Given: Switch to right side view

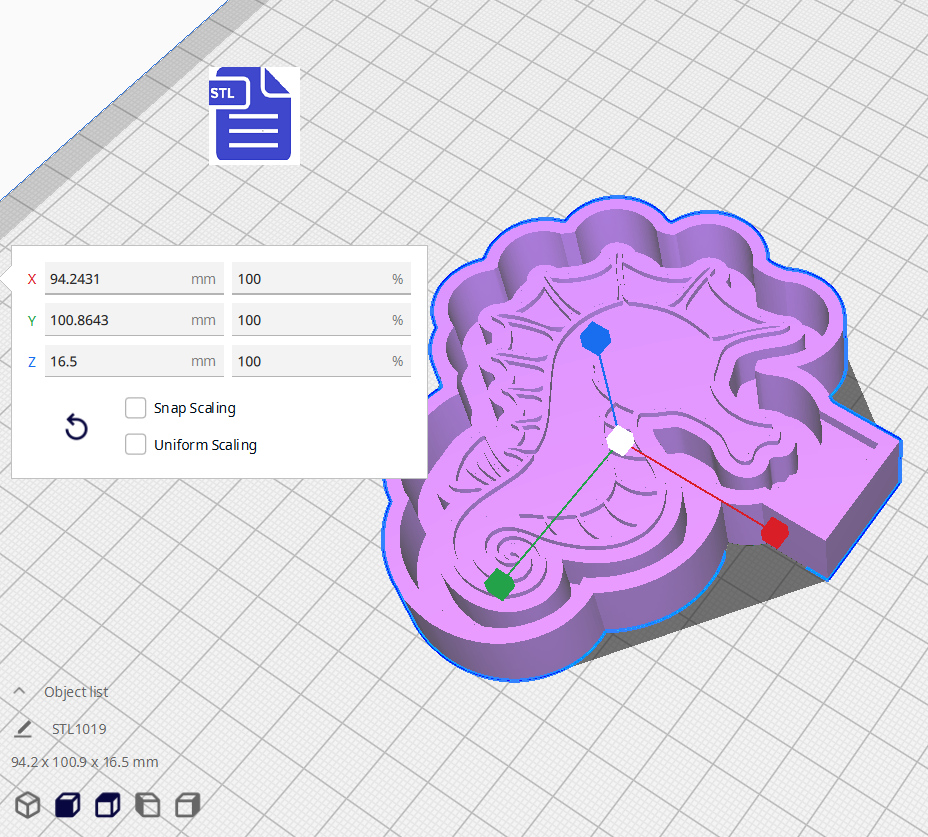Looking at the screenshot, I should pyautogui.click(x=187, y=805).
